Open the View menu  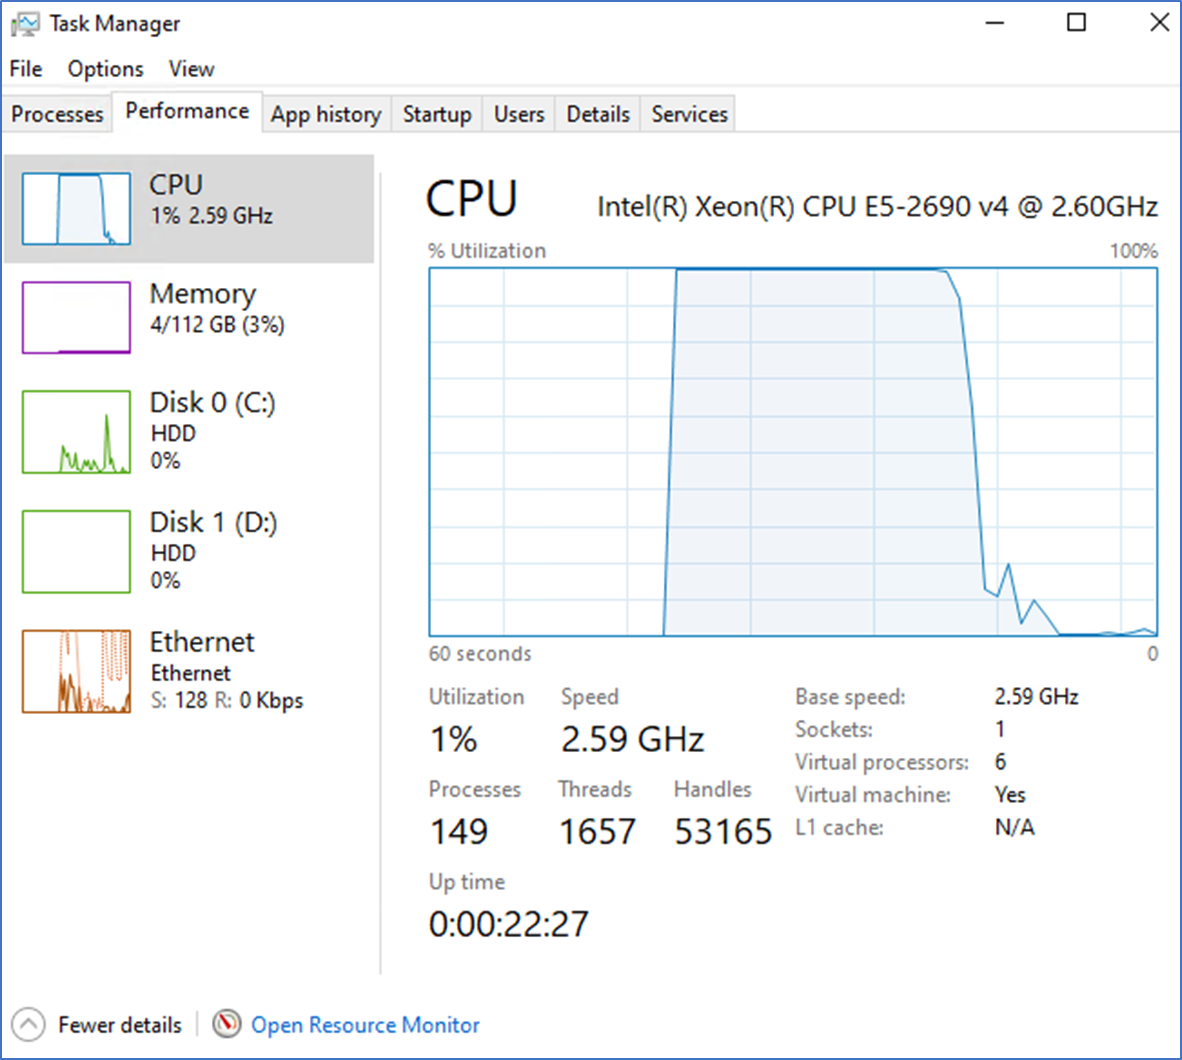pyautogui.click(x=191, y=69)
